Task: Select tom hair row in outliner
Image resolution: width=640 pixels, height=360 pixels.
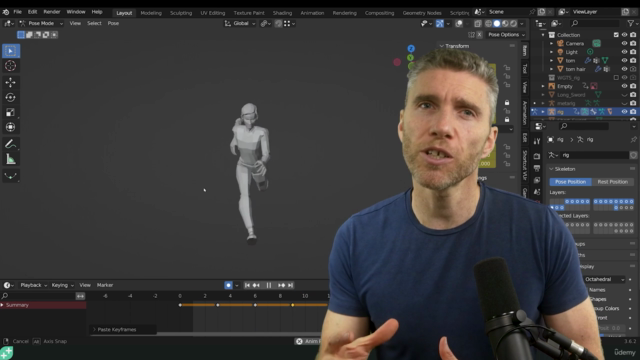Action: pos(576,69)
